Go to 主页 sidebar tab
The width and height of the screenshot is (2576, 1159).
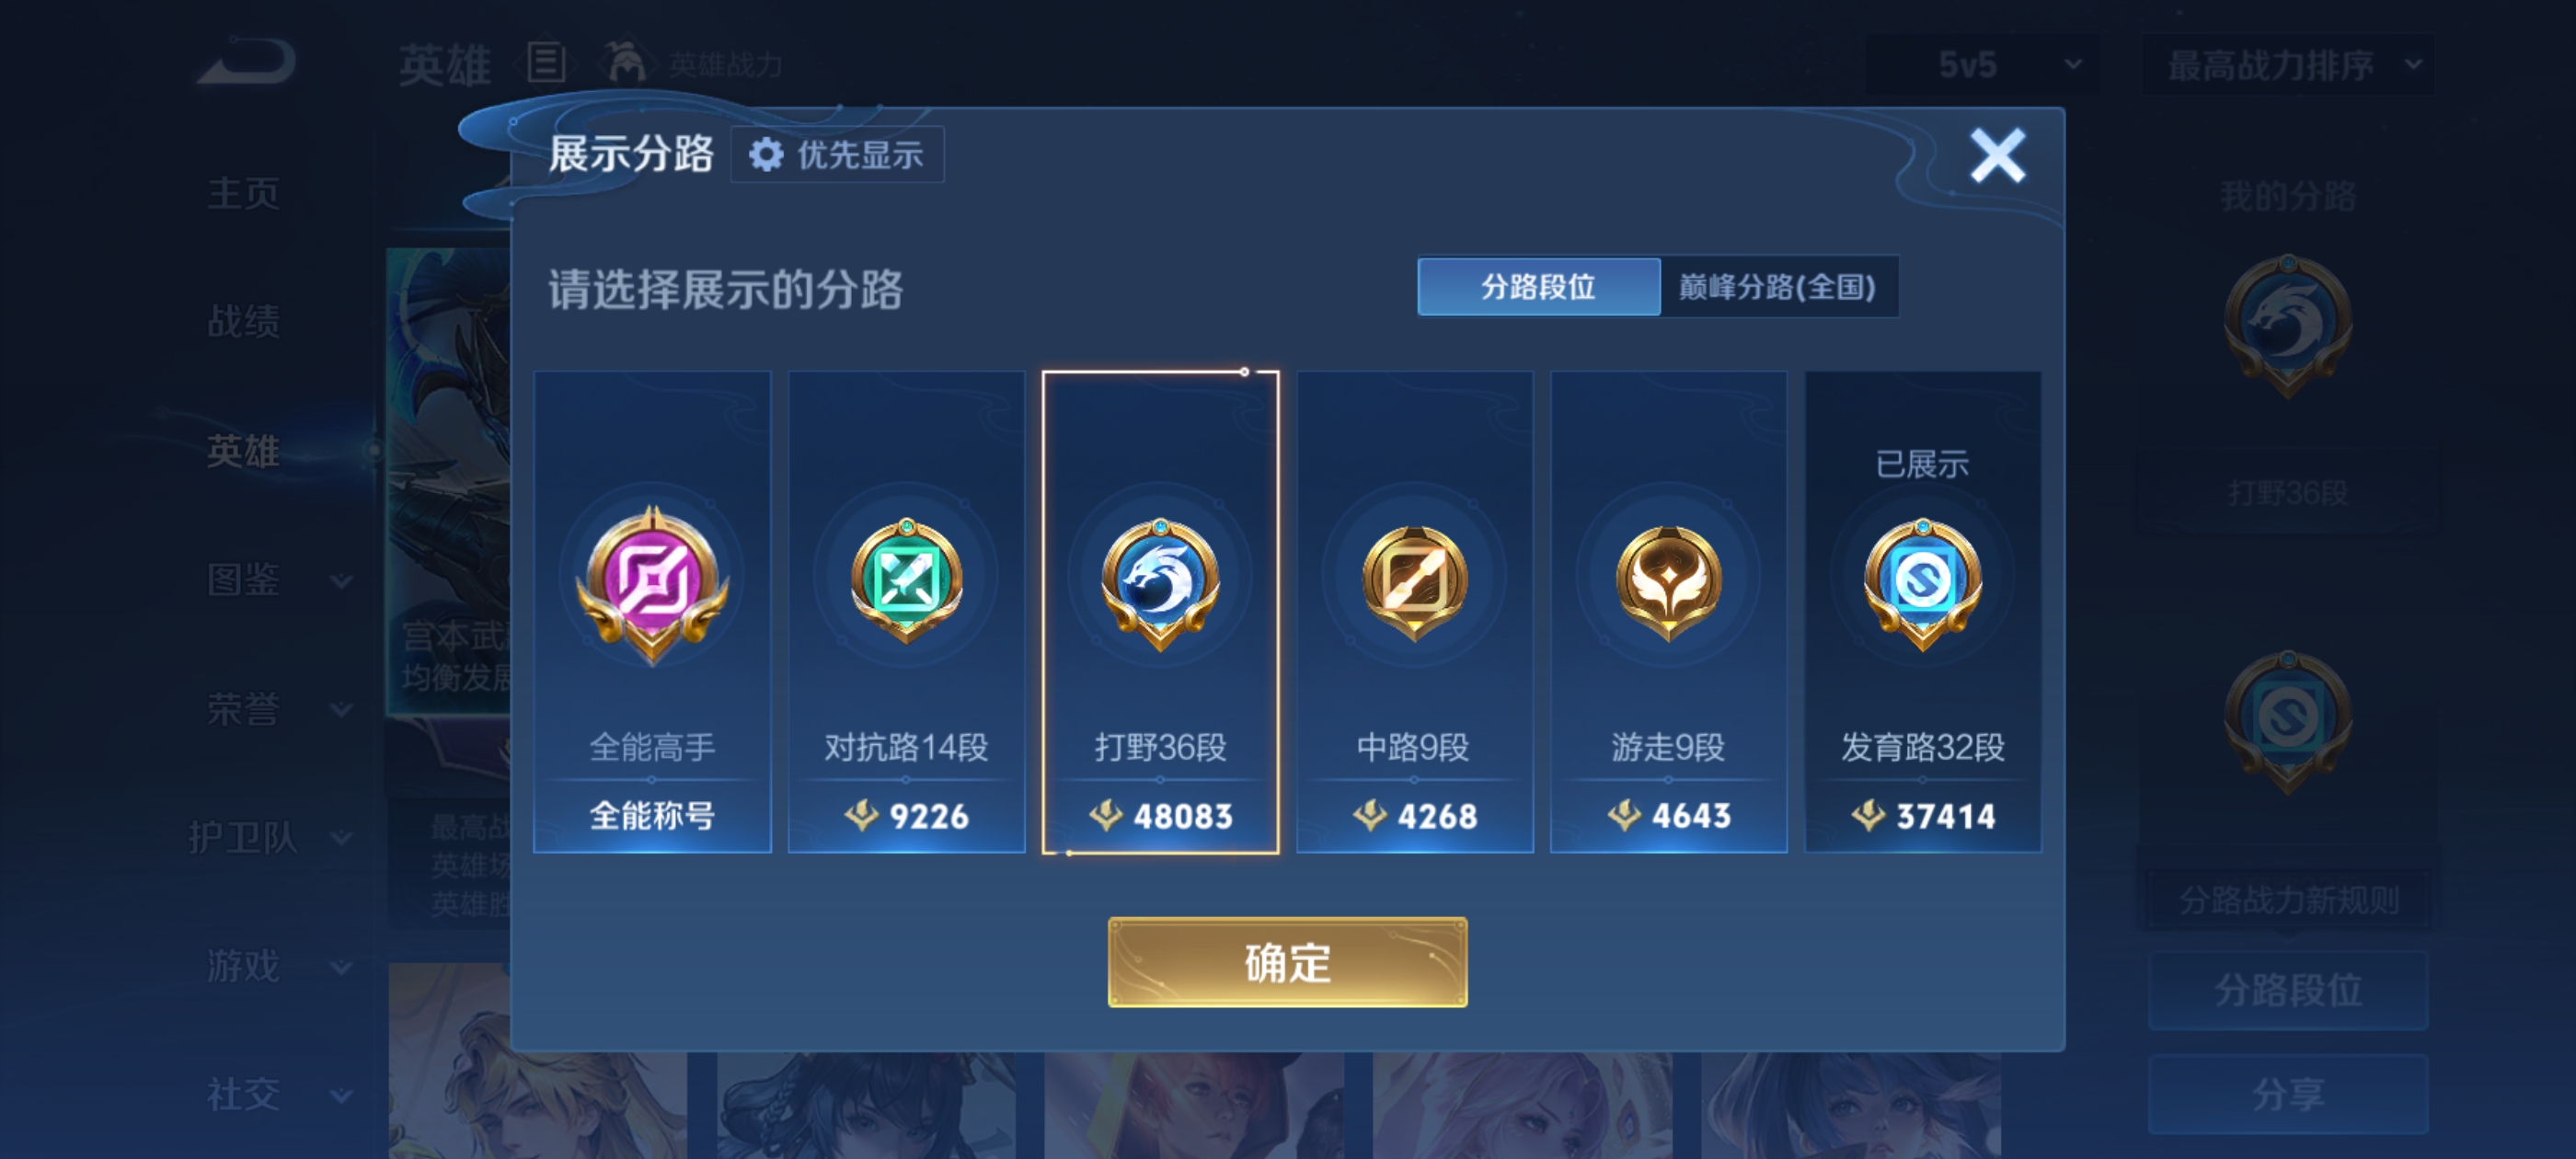(243, 193)
